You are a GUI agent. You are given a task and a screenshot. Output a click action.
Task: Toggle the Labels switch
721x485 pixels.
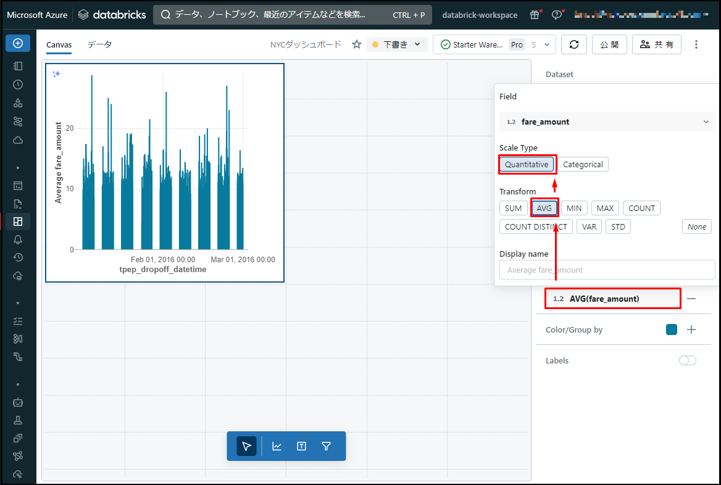(x=687, y=360)
